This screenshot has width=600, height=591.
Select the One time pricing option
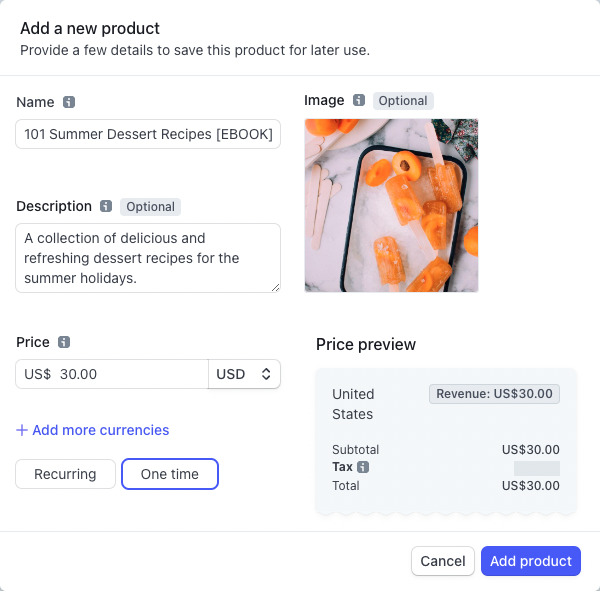170,474
